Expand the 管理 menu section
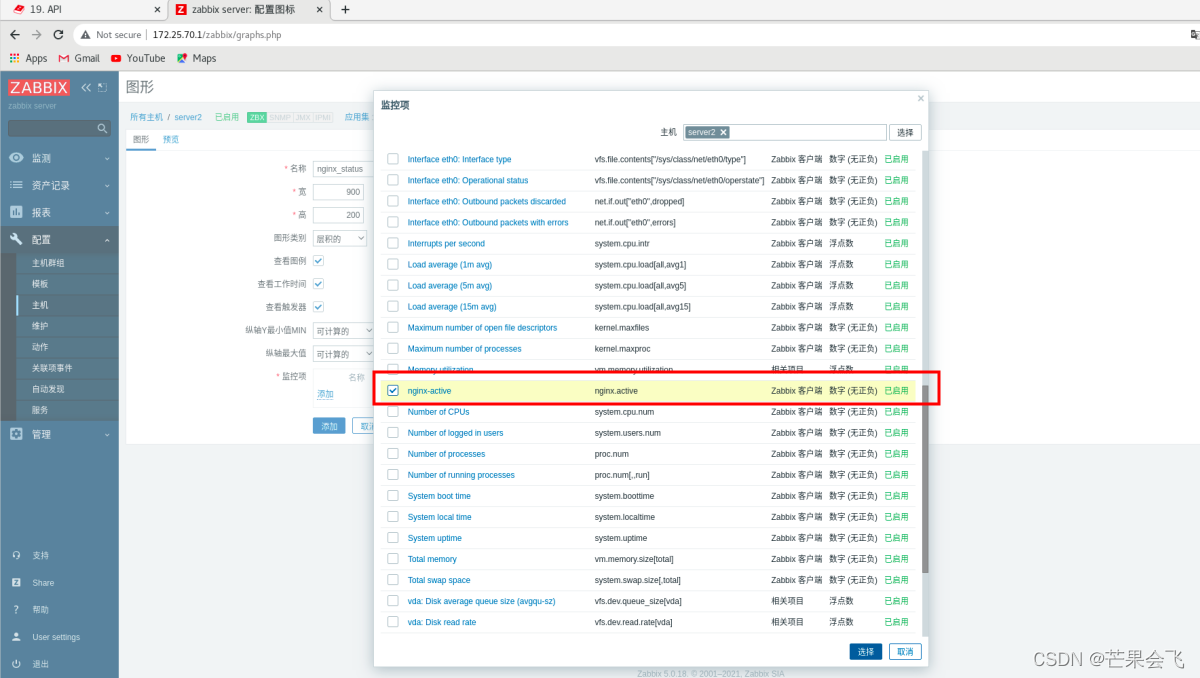The image size is (1200, 678). pos(107,434)
